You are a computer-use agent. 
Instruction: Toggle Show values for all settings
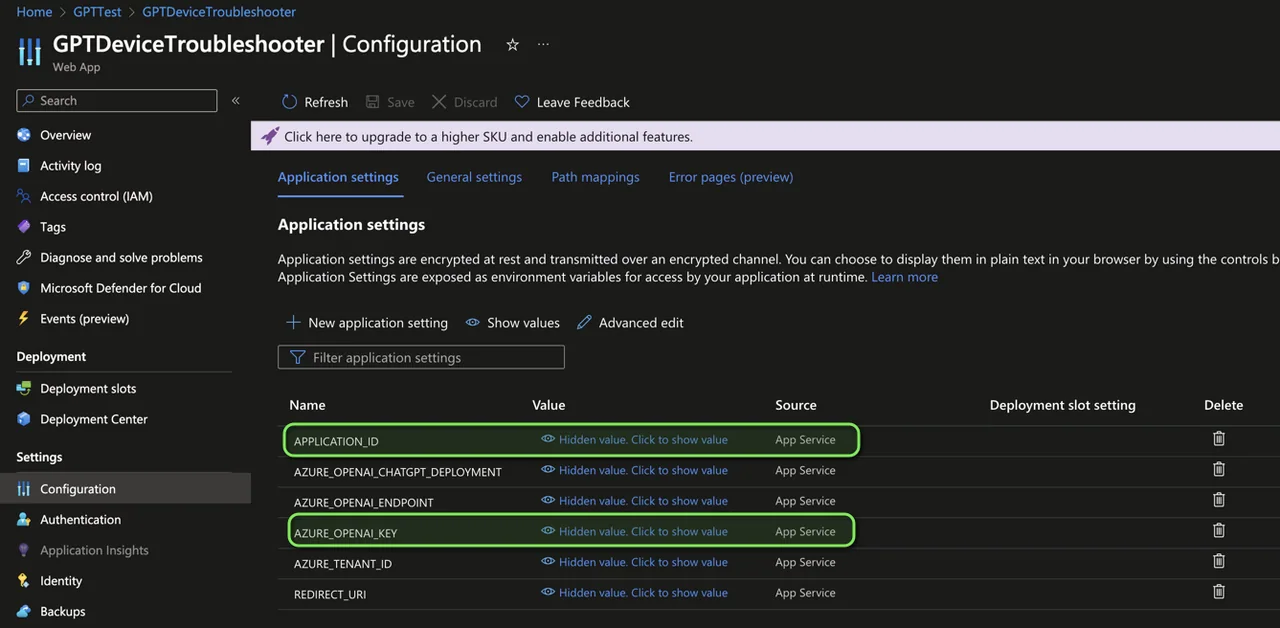coord(513,323)
